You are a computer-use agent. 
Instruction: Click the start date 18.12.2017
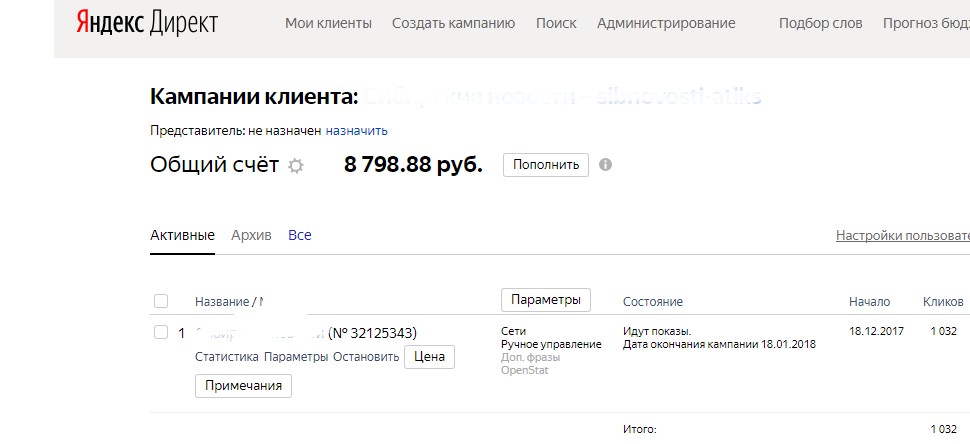click(x=876, y=331)
